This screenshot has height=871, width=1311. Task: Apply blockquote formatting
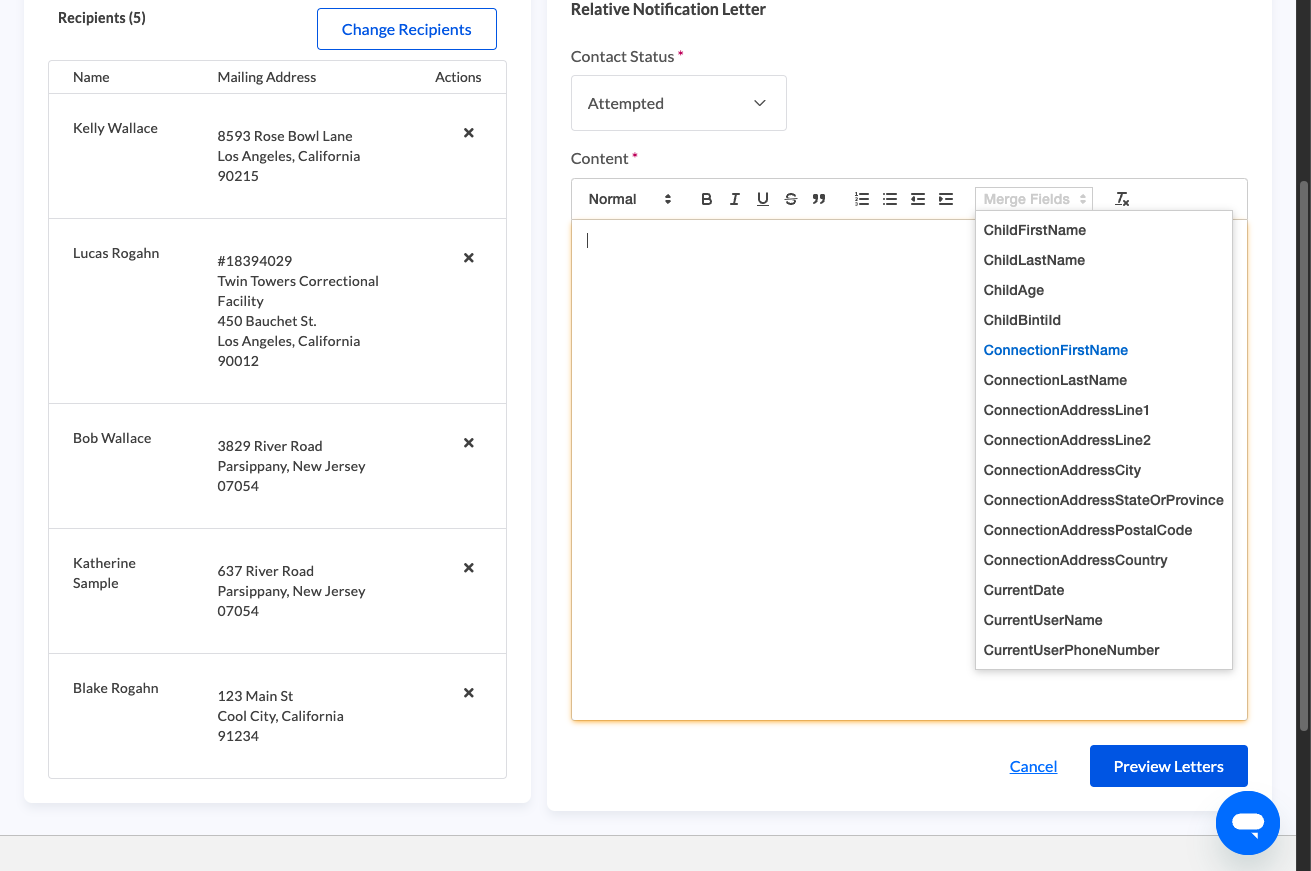(x=818, y=199)
